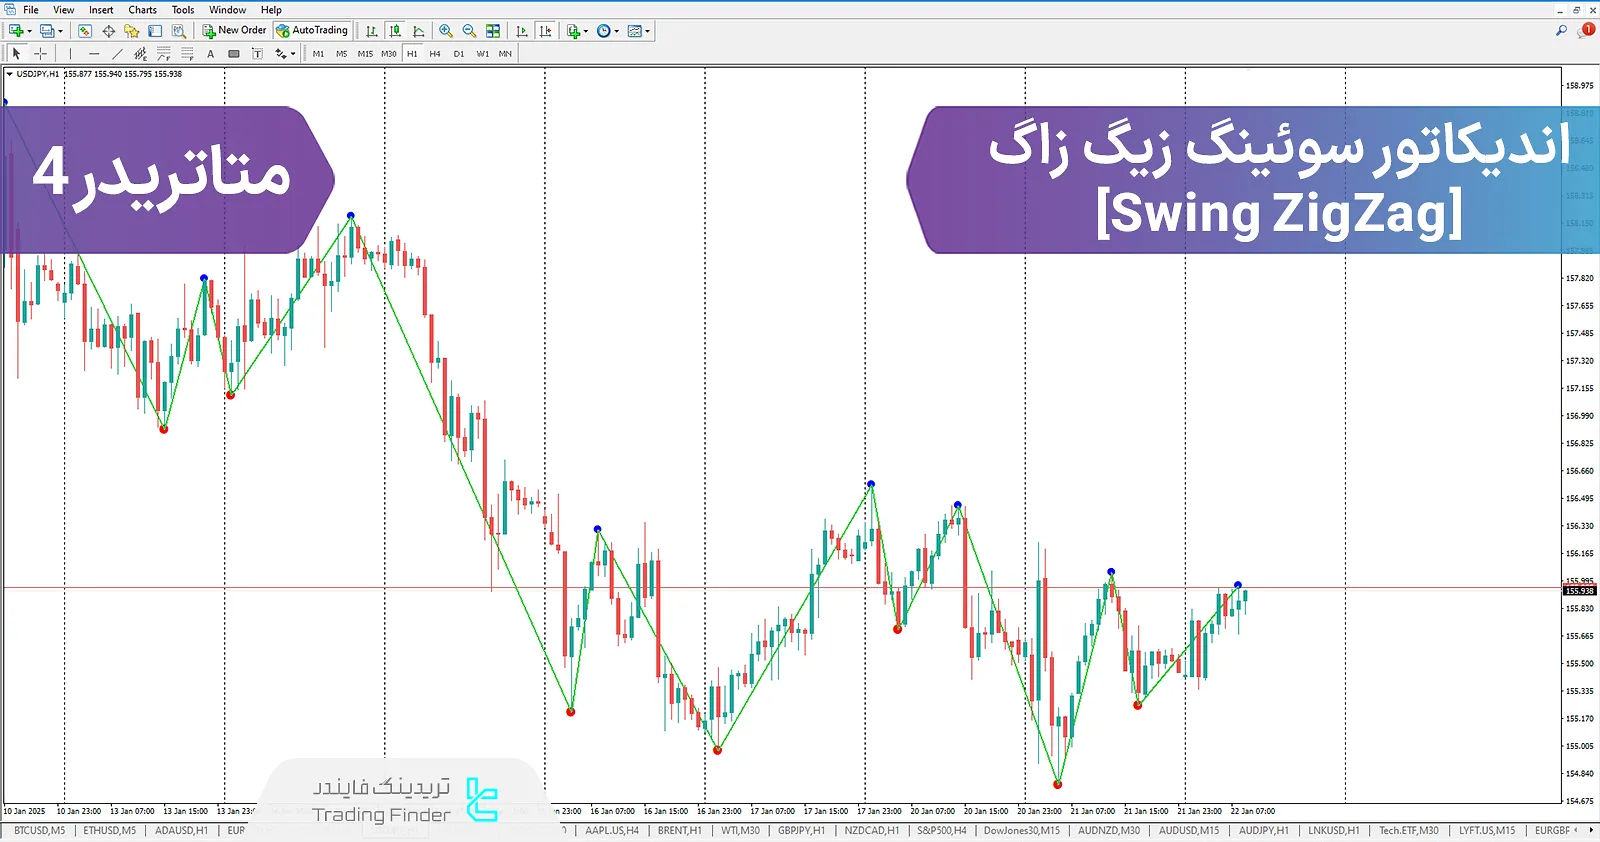Select the Text (A) tool

[x=210, y=54]
